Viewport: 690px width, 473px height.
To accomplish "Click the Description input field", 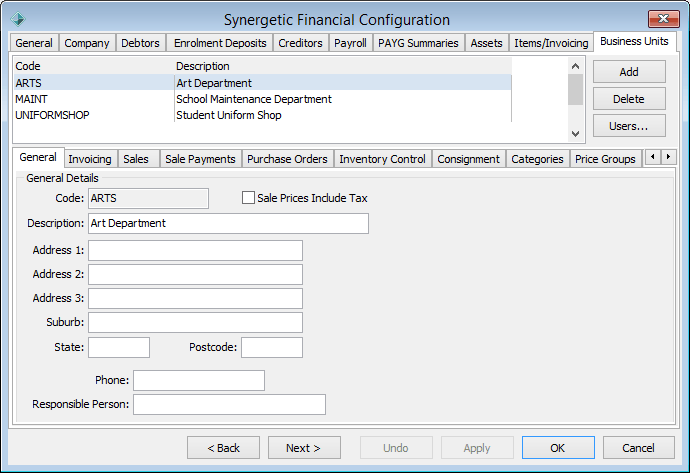I will pyautogui.click(x=228, y=223).
